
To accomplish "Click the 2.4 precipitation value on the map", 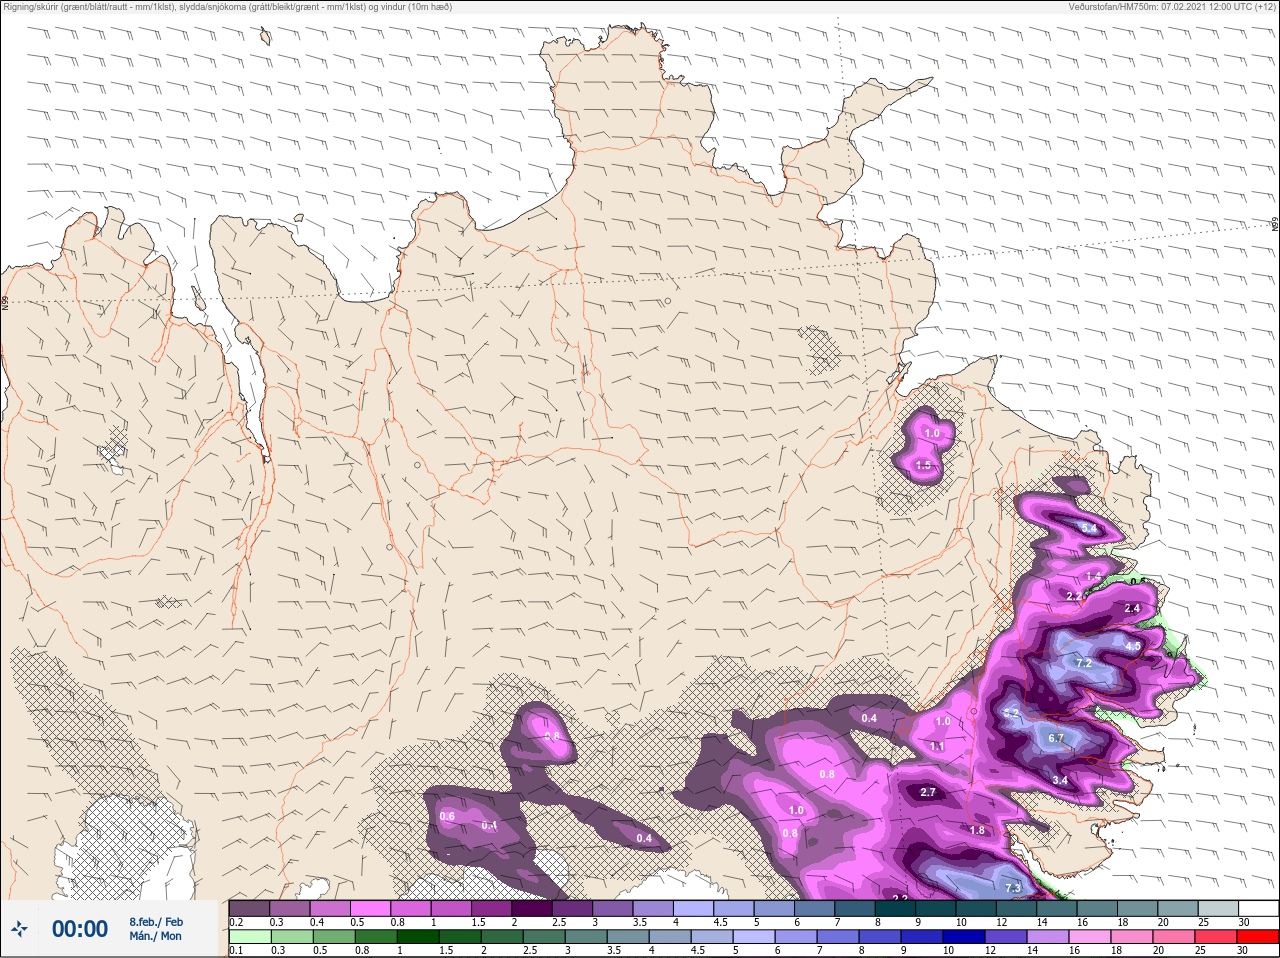I will click(1132, 608).
